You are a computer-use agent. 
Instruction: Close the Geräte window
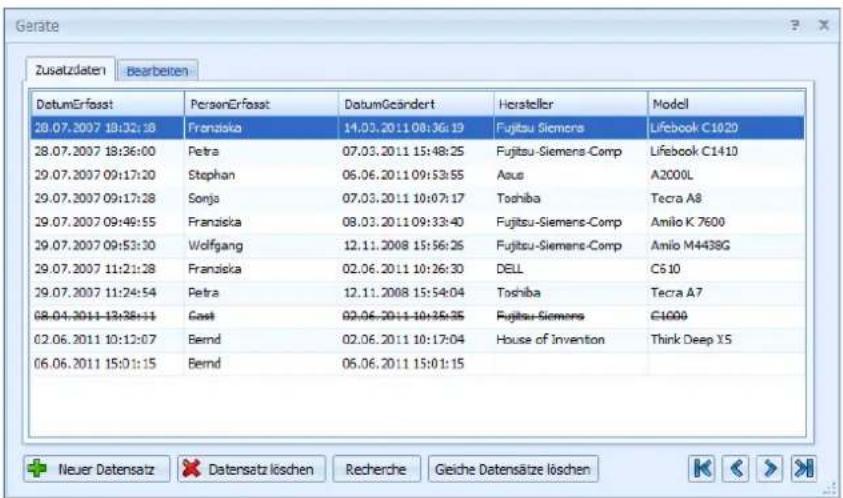[x=824, y=25]
